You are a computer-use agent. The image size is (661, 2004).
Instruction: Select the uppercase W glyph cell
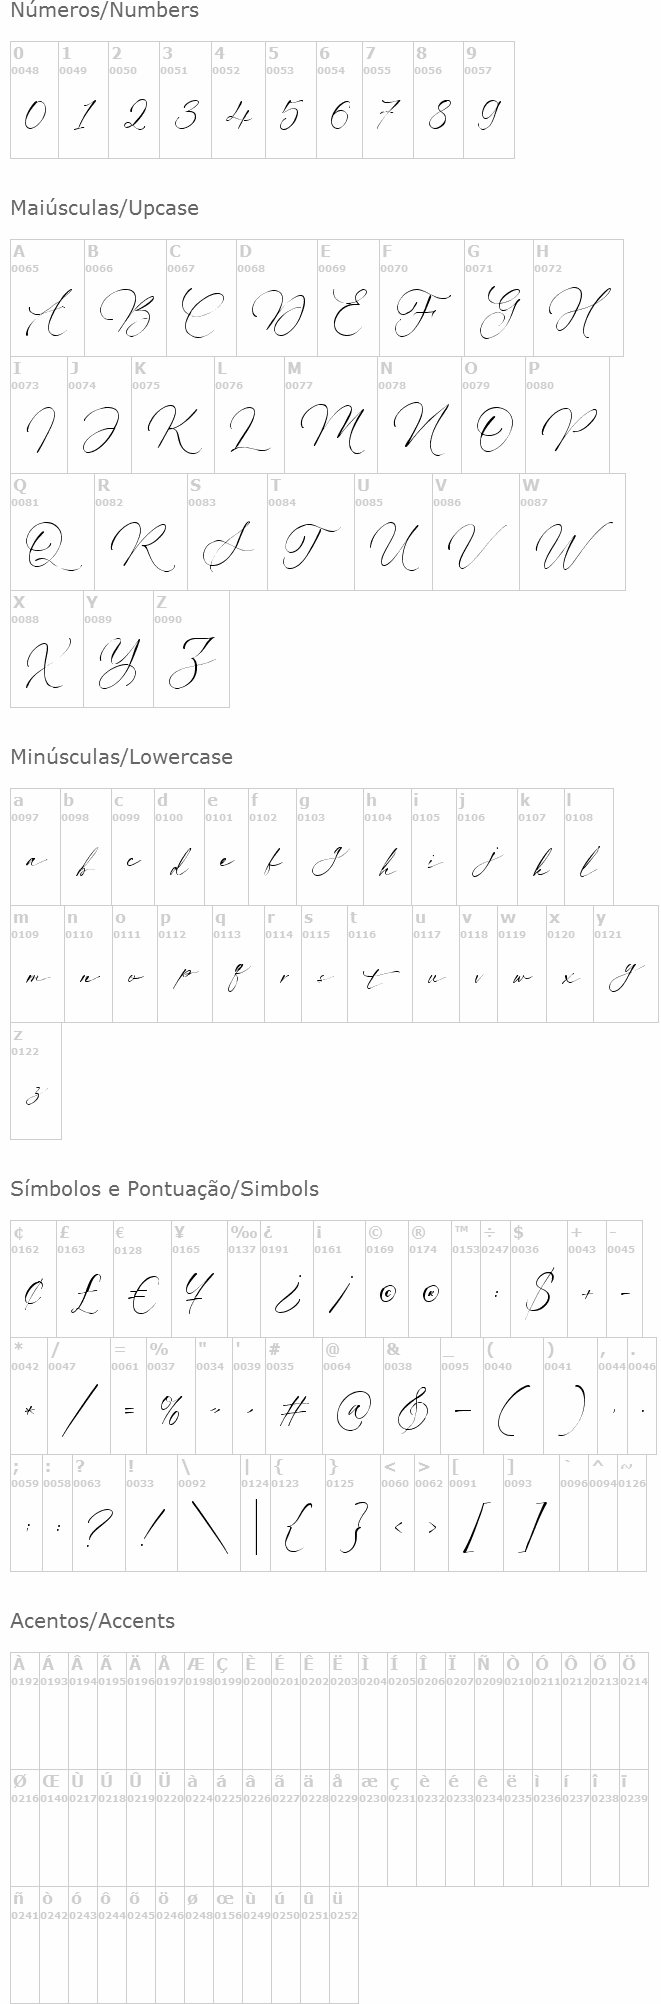[x=572, y=547]
